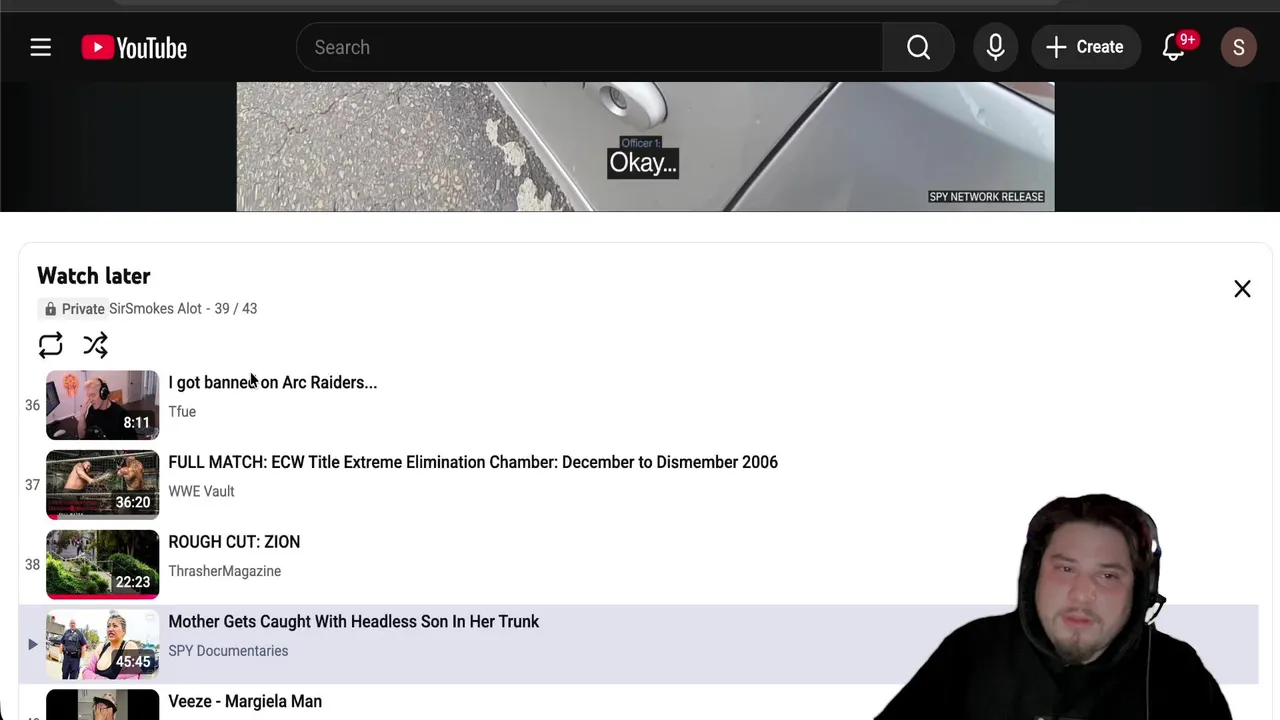1280x720 pixels.
Task: Toggle loop playlist
Action: tap(50, 345)
